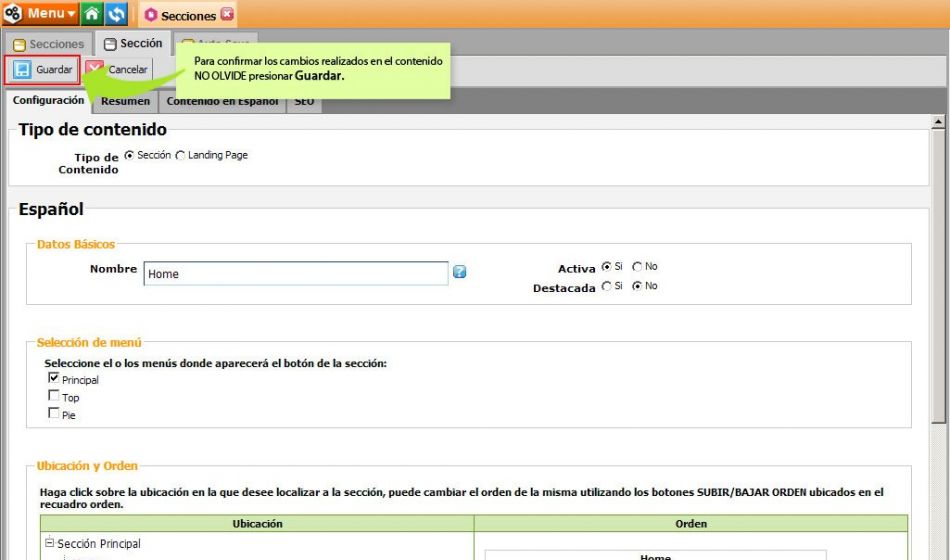950x560 pixels.
Task: Set Activa to No
Action: coord(637,267)
